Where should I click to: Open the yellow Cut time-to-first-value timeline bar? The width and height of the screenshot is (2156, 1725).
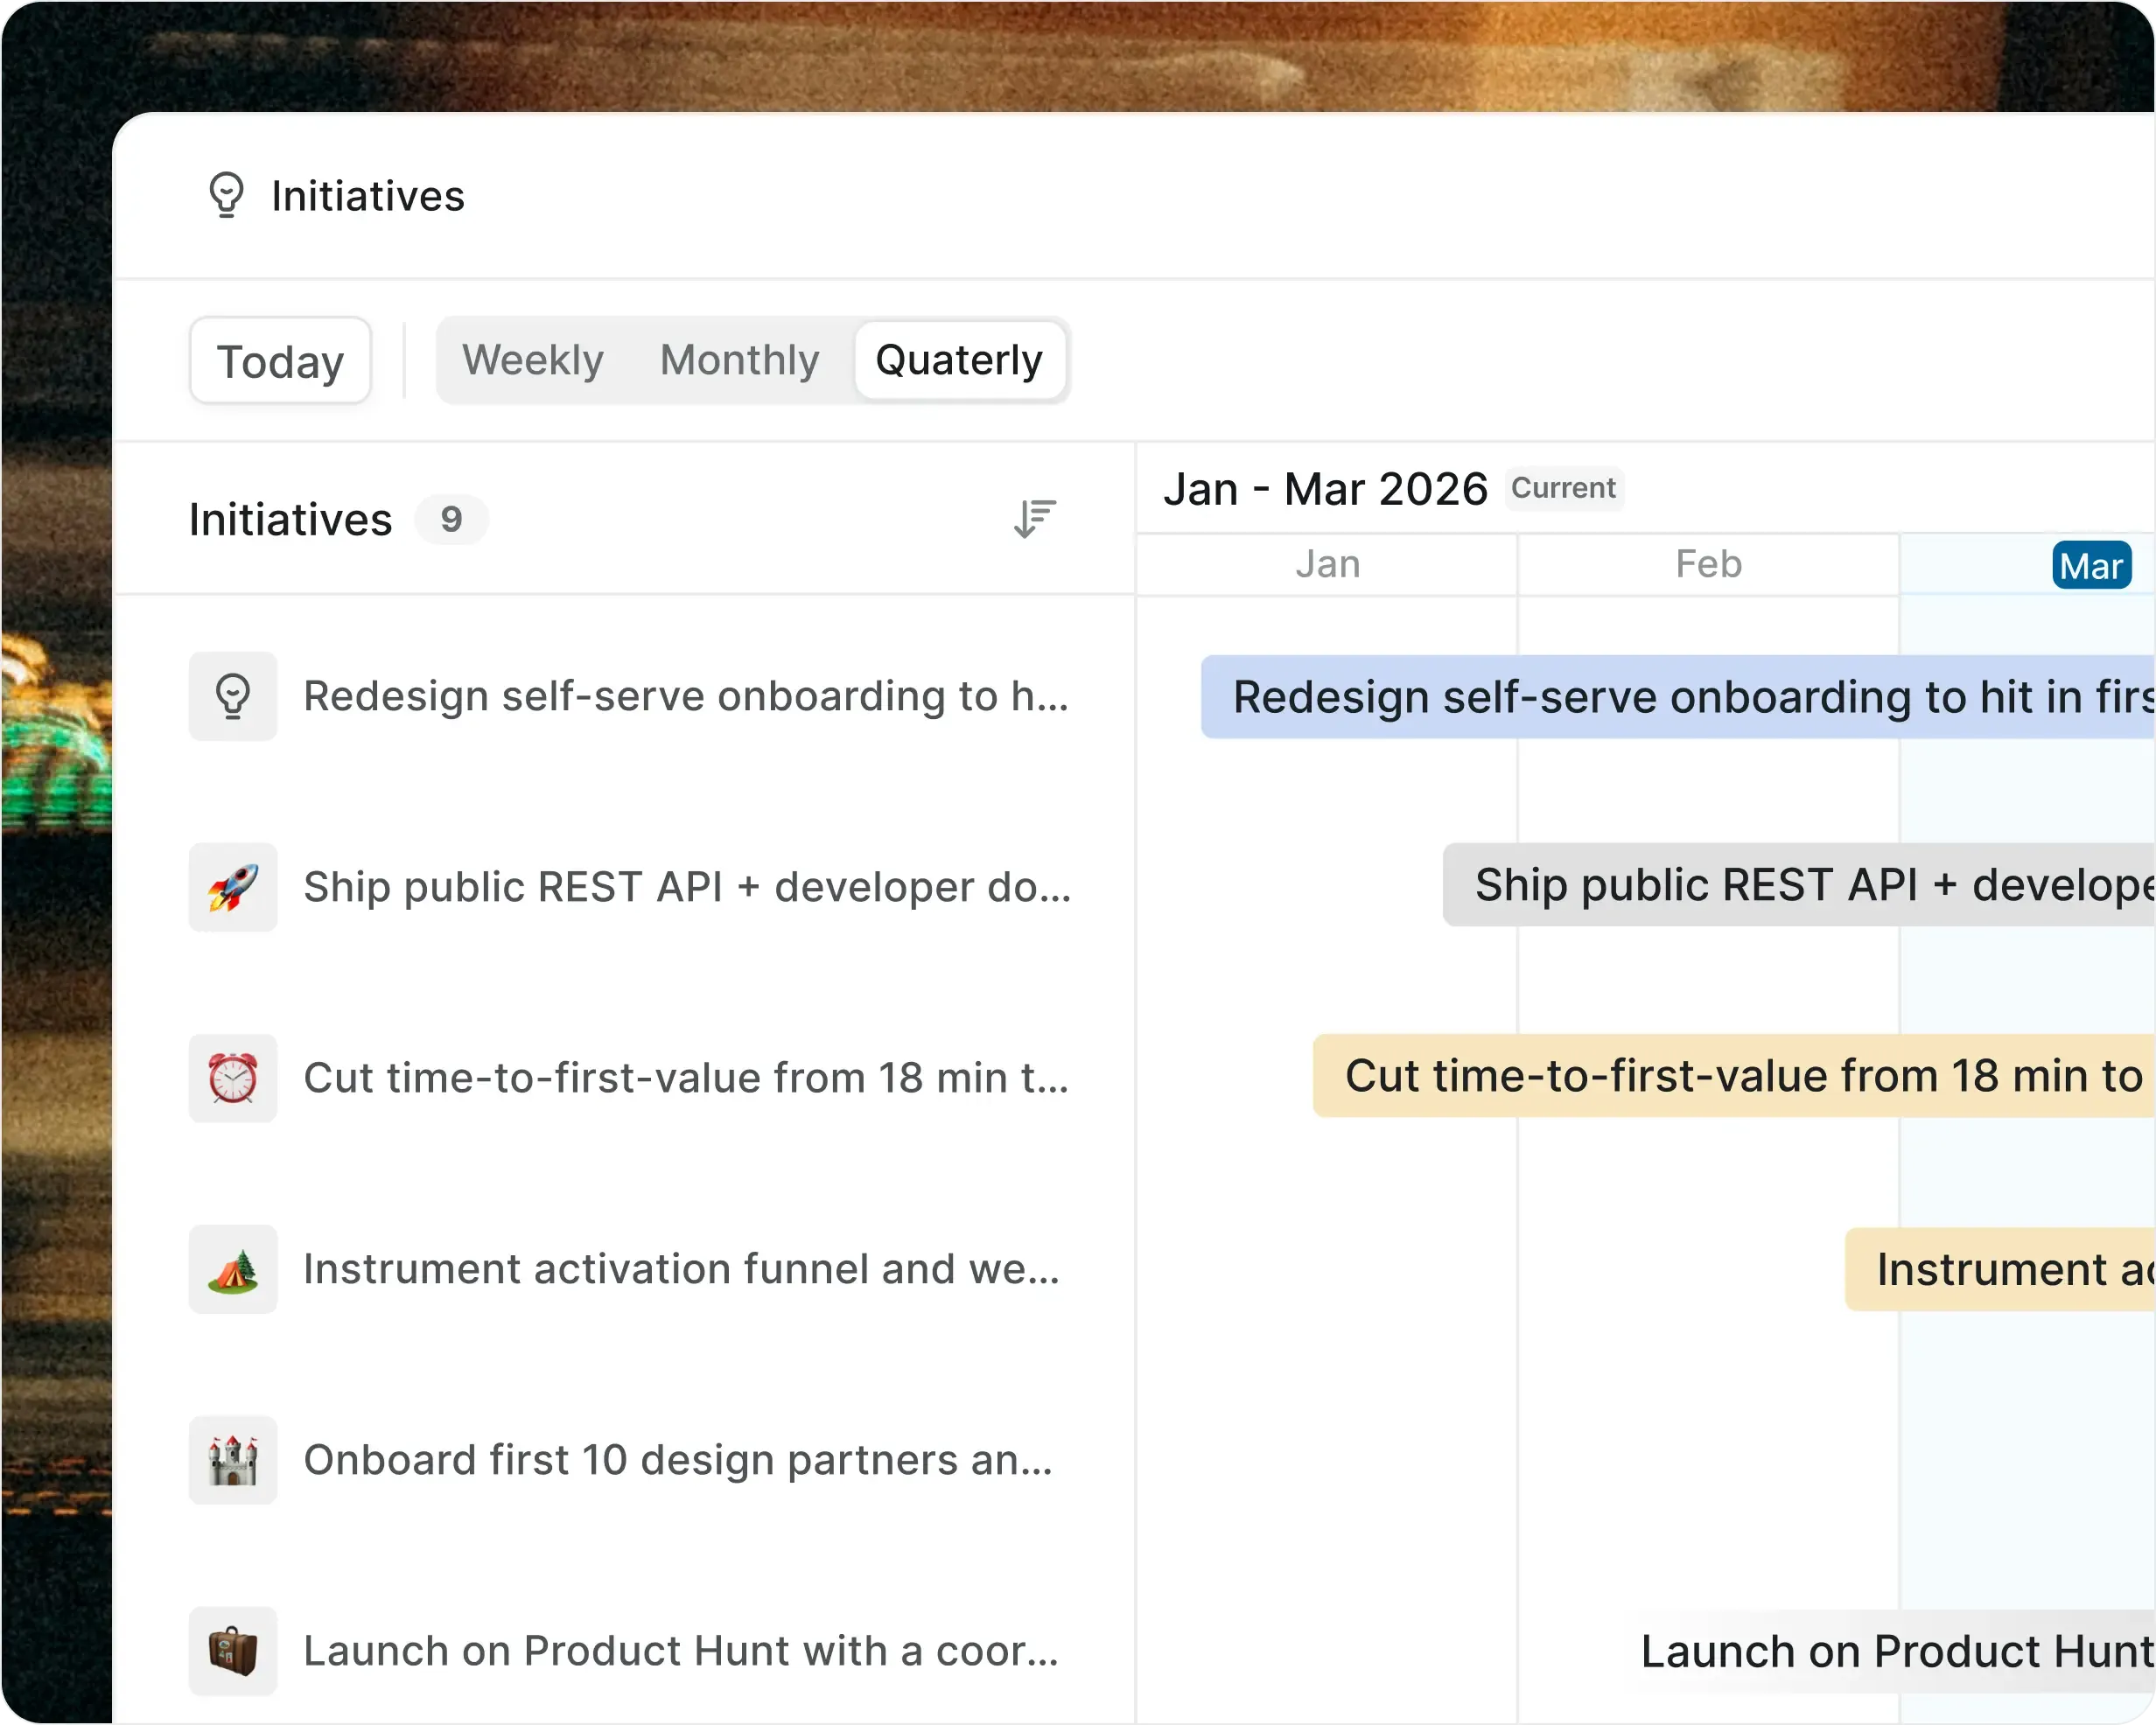[x=1734, y=1076]
